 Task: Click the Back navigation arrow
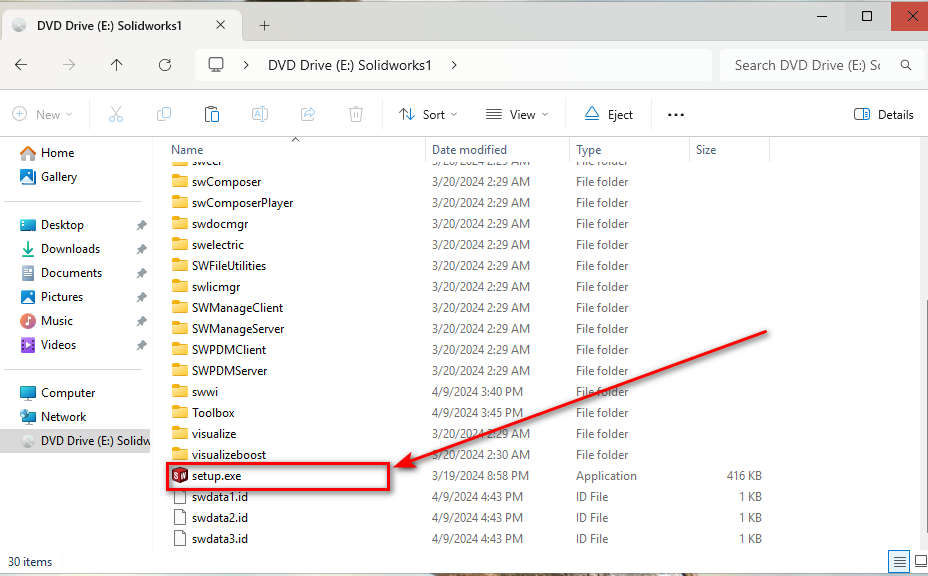click(x=21, y=65)
